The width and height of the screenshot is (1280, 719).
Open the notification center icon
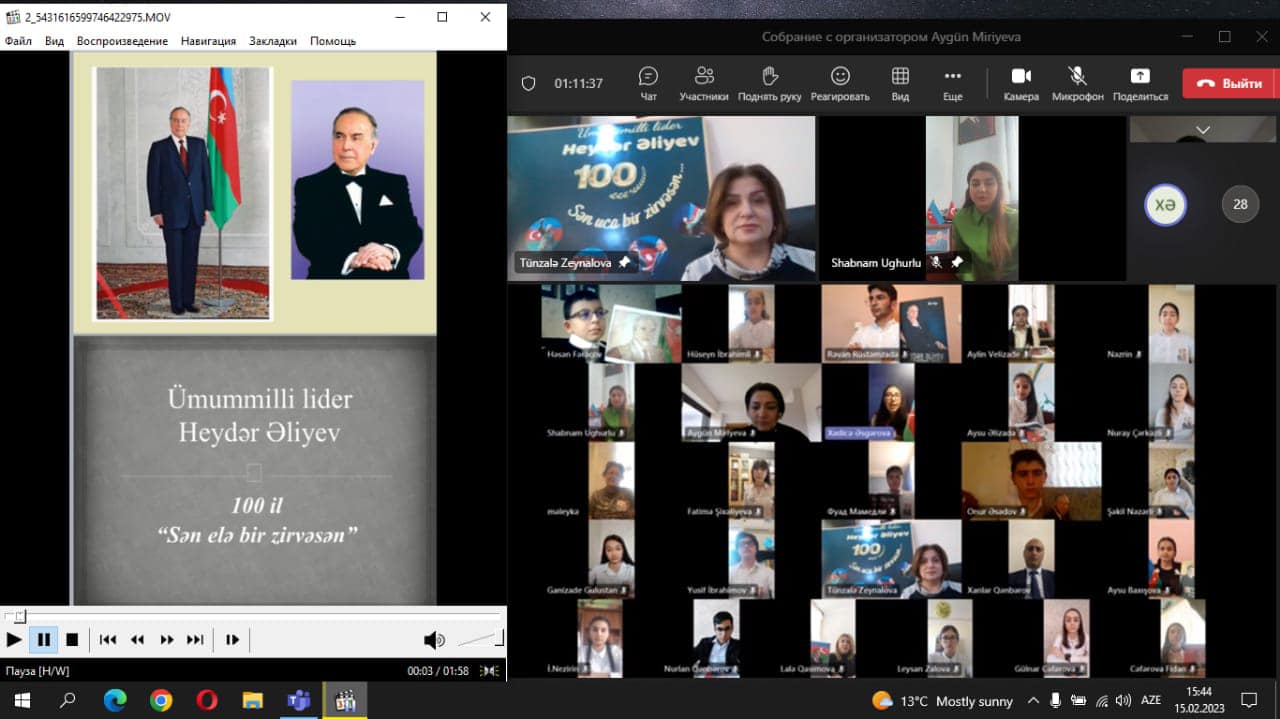1249,701
